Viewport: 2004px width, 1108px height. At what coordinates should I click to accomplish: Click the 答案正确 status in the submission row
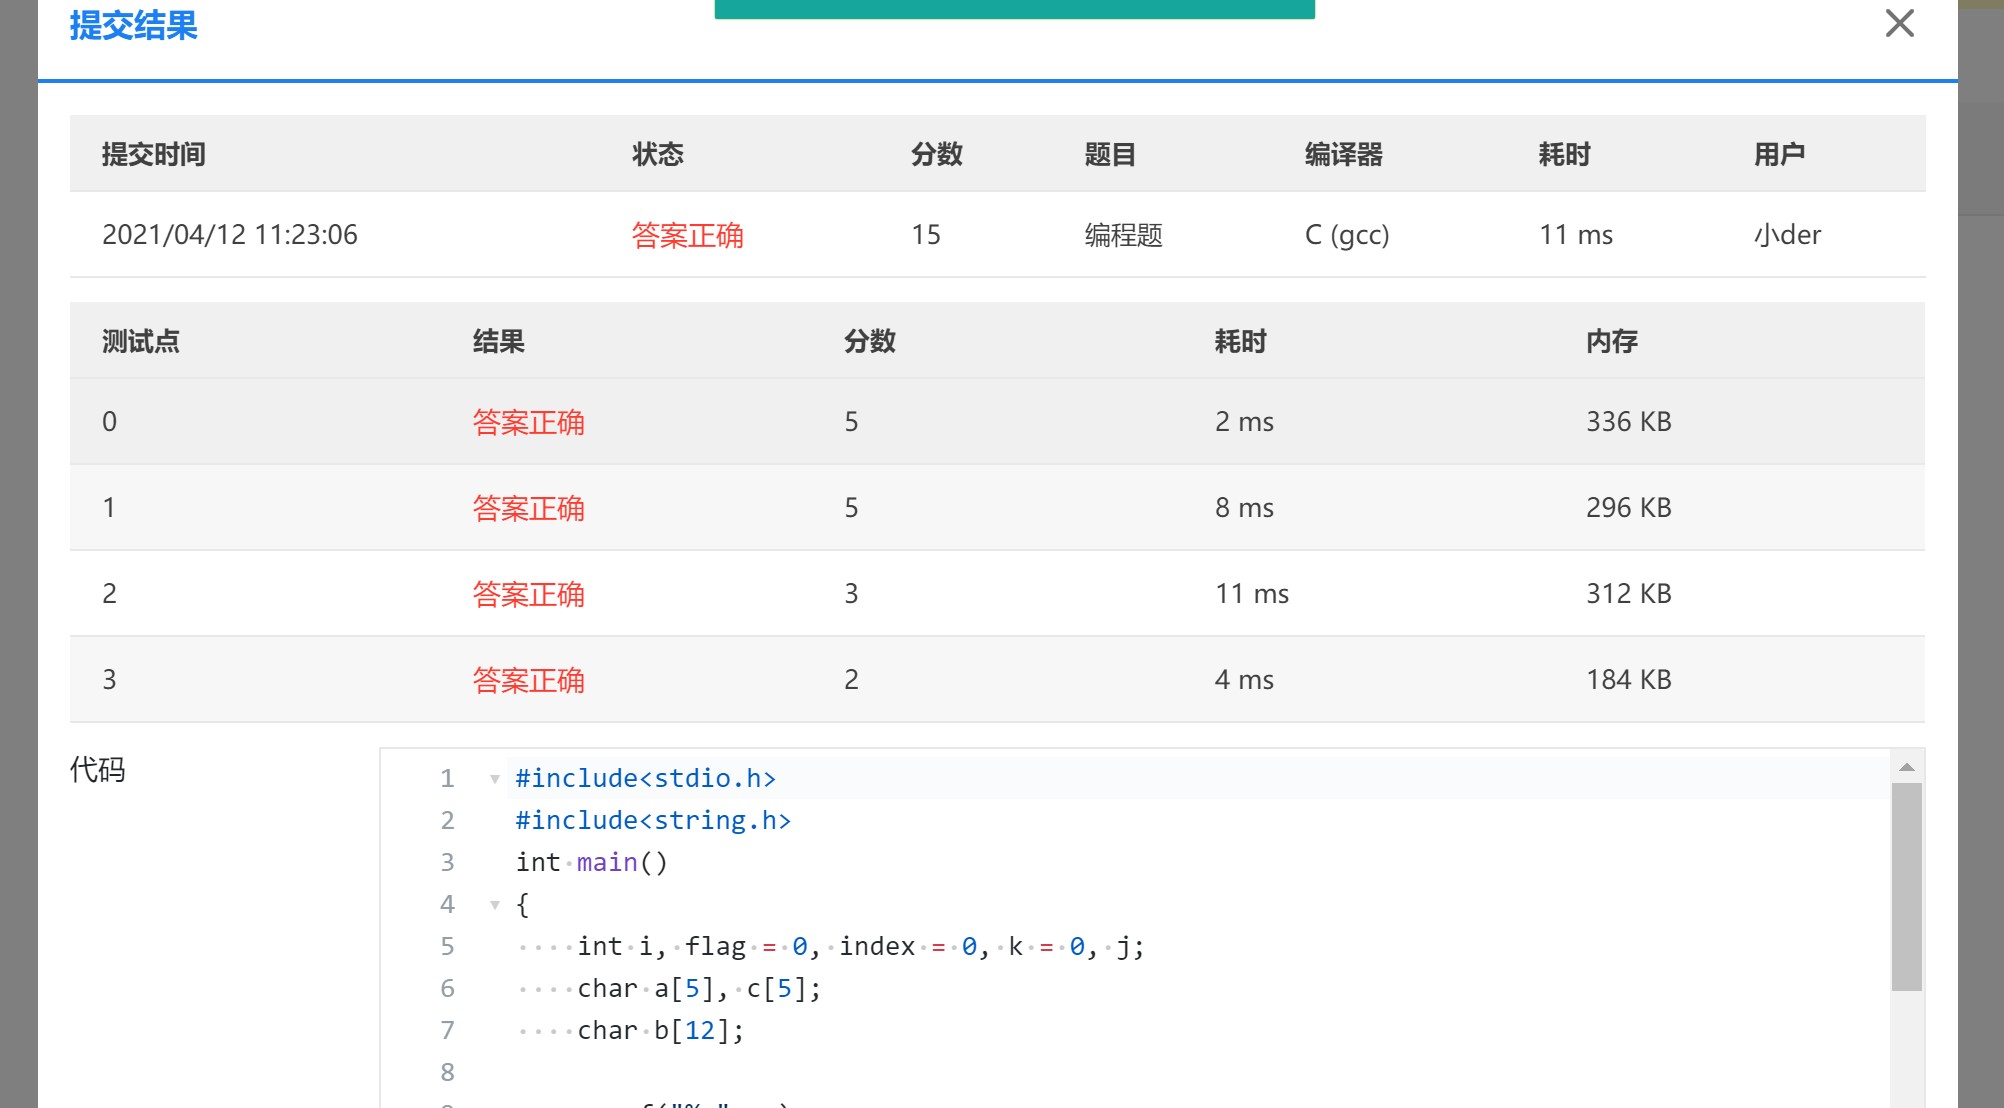pos(687,235)
